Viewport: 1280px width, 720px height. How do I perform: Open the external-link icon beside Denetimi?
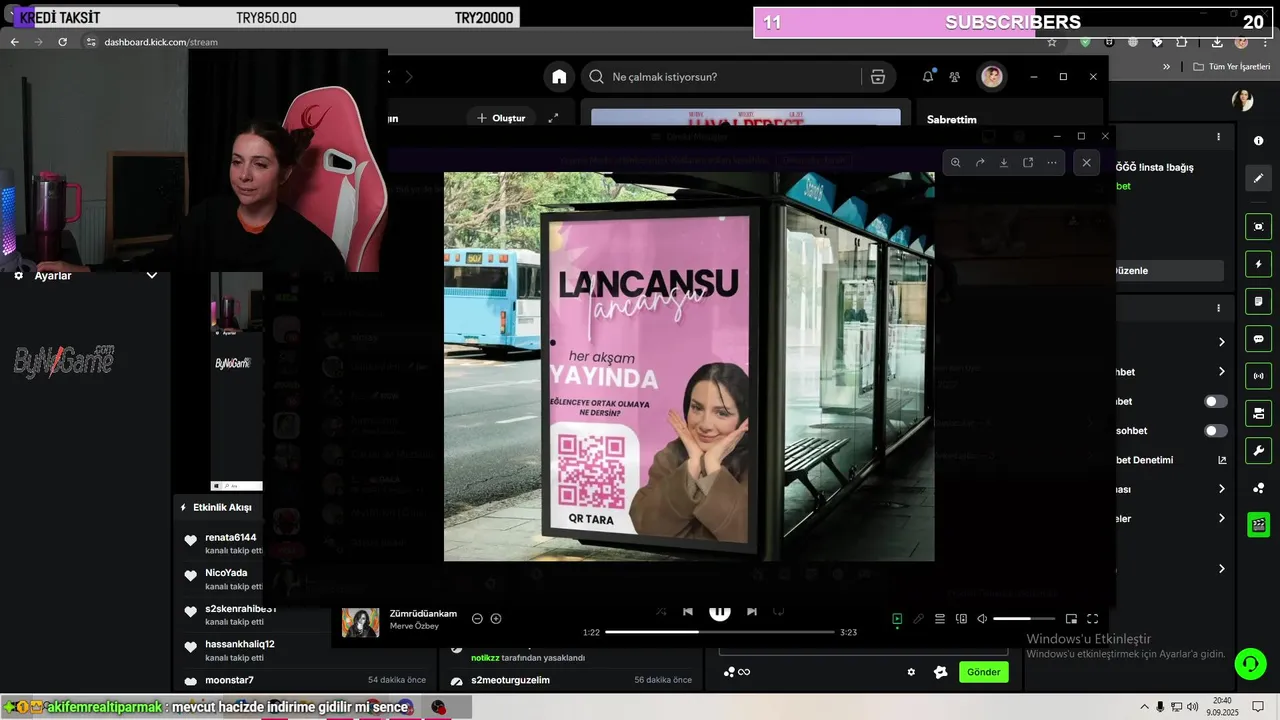coord(1221,460)
